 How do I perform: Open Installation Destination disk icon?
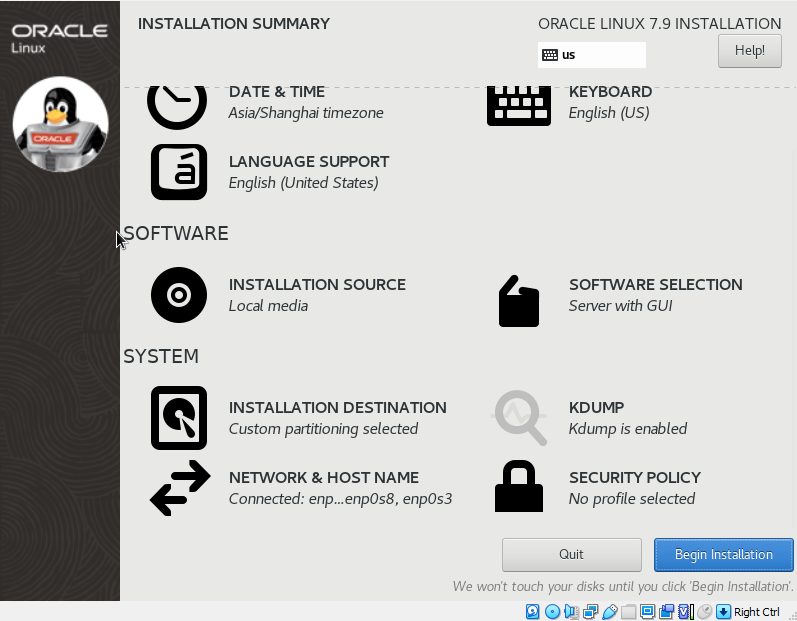(179, 418)
